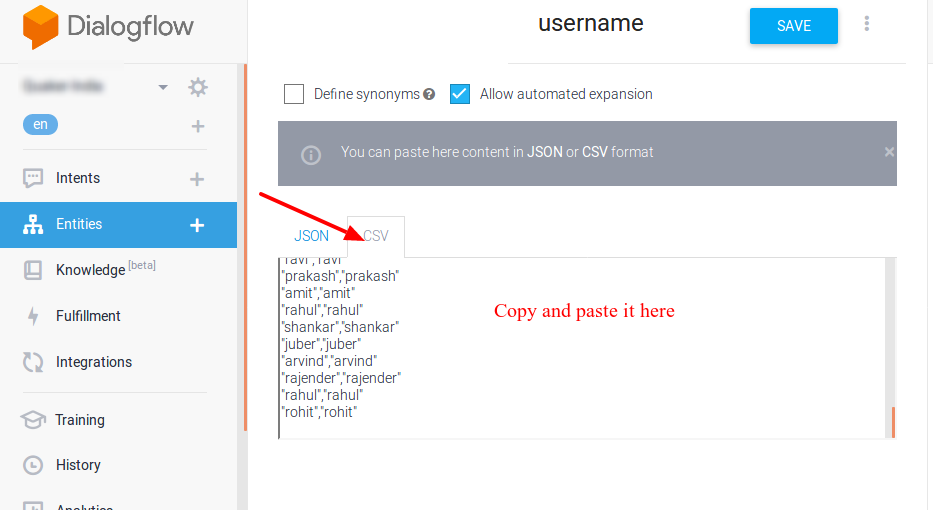933x510 pixels.
Task: Click the History clock icon
Action: (33, 465)
